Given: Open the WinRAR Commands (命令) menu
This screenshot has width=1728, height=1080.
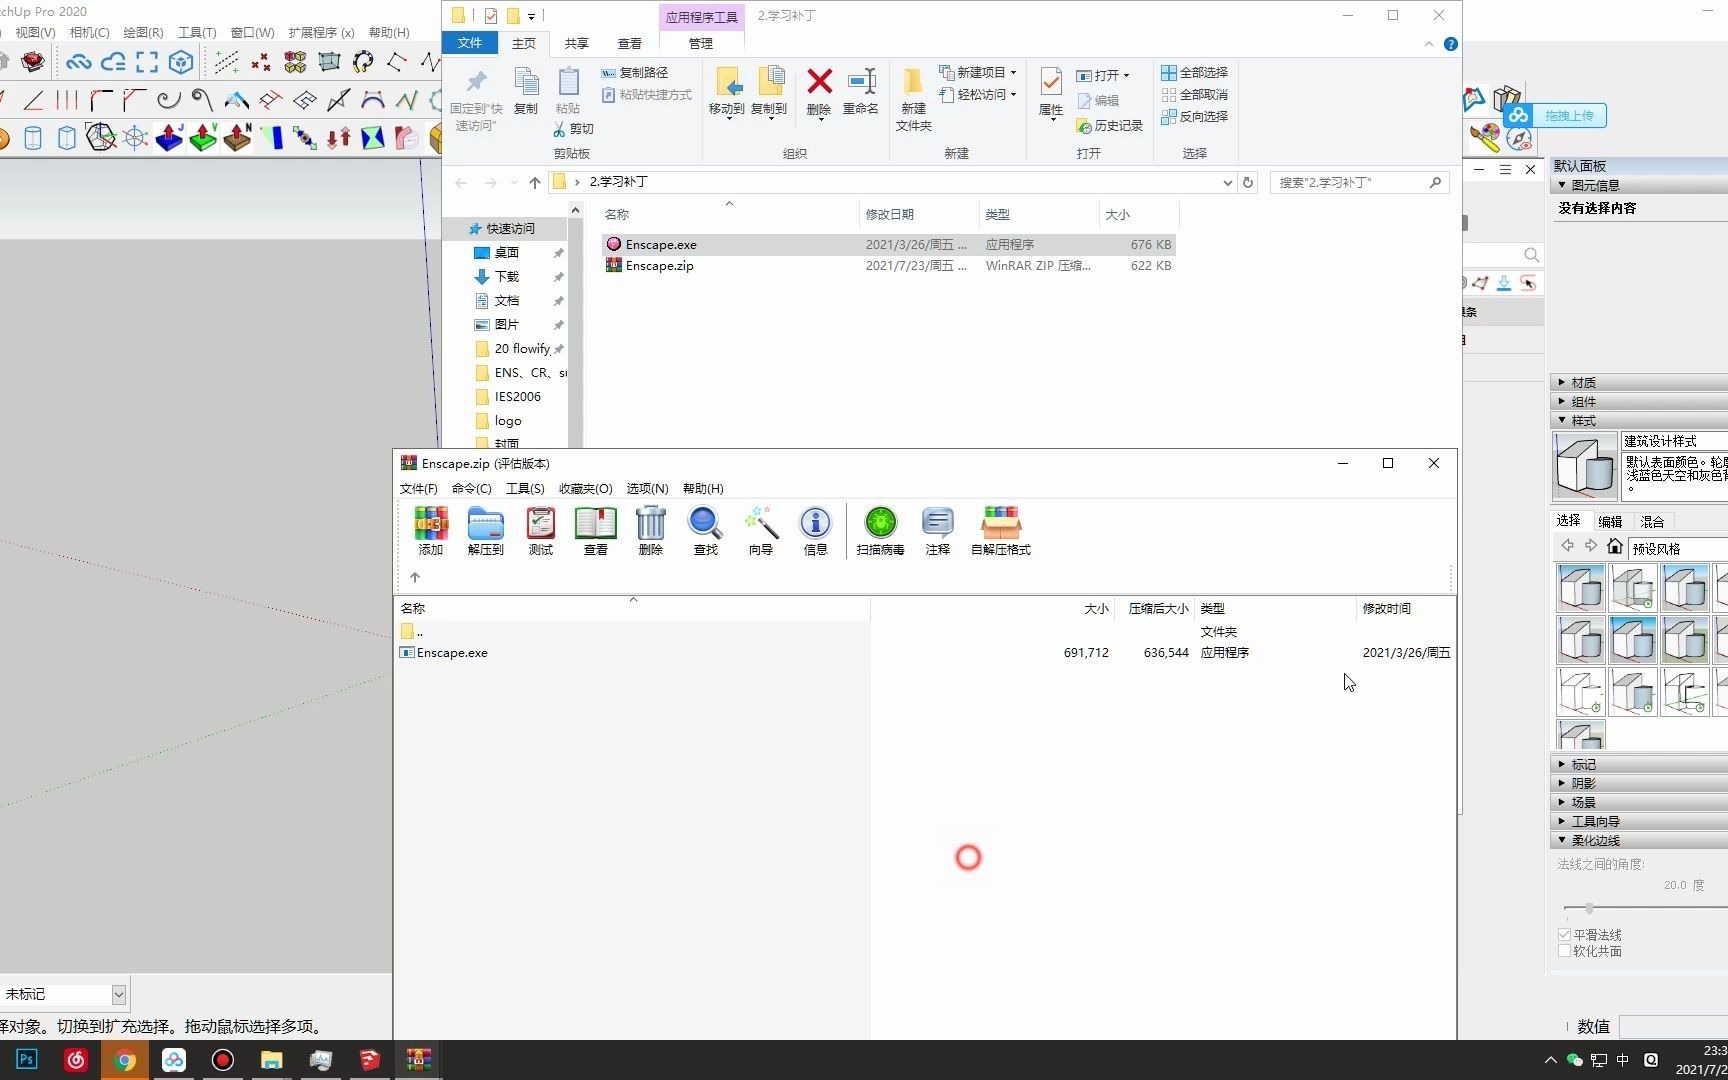Looking at the screenshot, I should 471,488.
